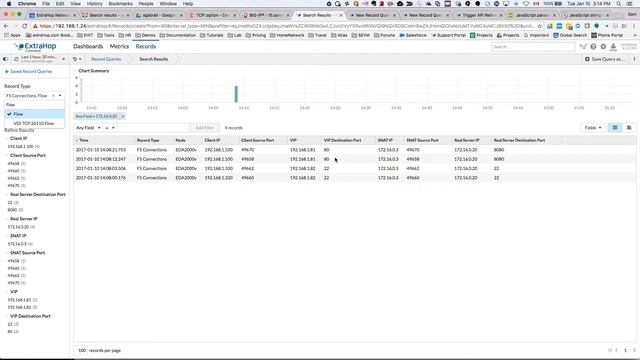
Task: Open Spotlight search in menu bar
Action: click(619, 4)
